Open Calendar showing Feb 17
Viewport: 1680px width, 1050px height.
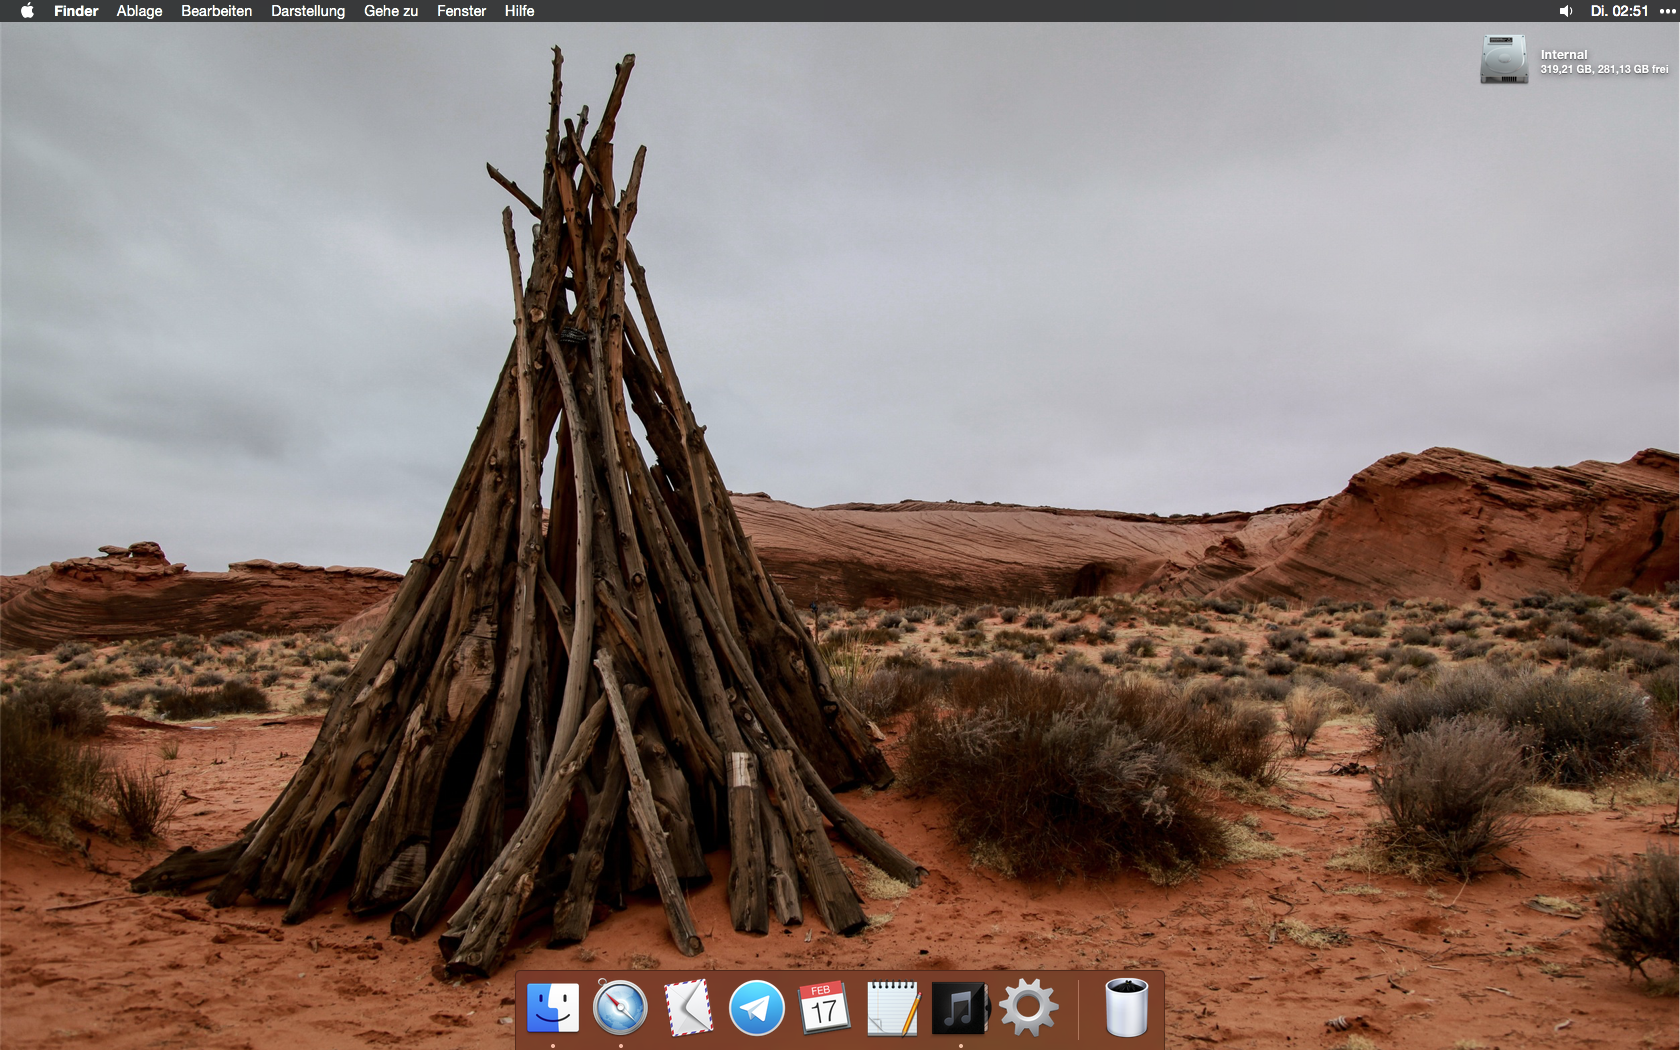click(x=824, y=1007)
